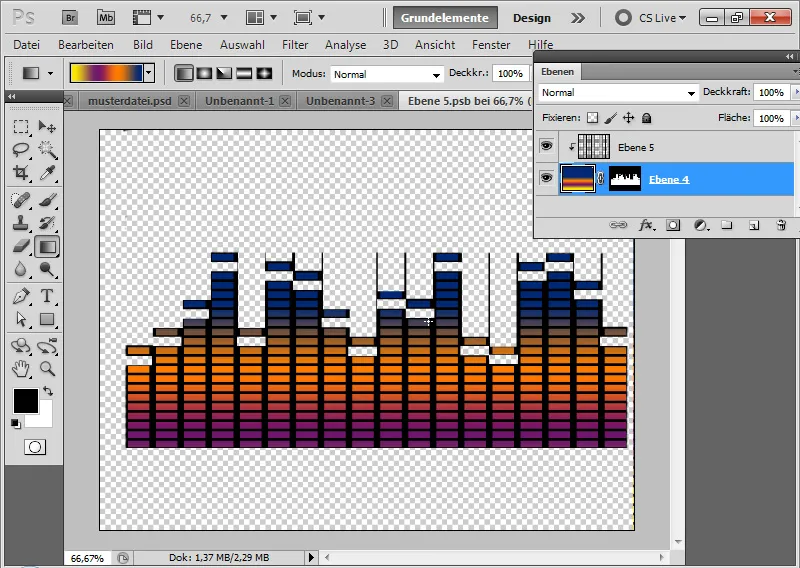Link layers in Ebenen panel
Image resolution: width=800 pixels, height=568 pixels.
618,225
